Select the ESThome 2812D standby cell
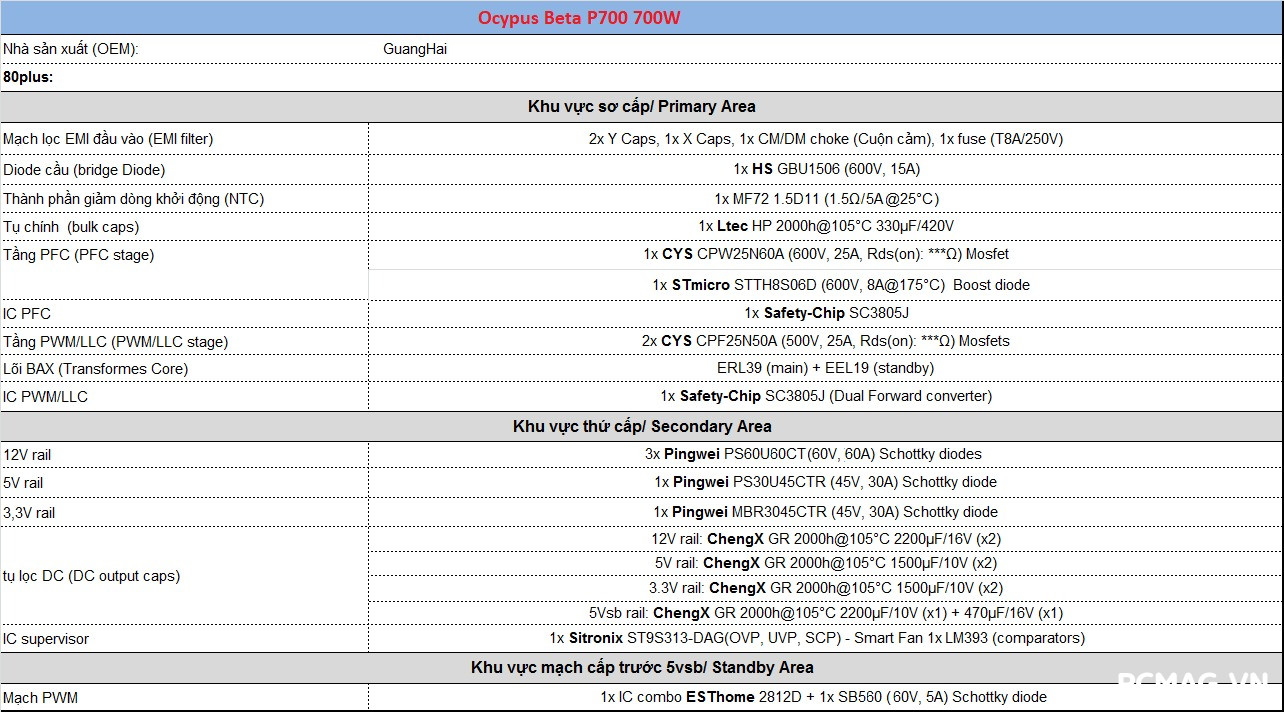The image size is (1284, 712). click(x=825, y=697)
